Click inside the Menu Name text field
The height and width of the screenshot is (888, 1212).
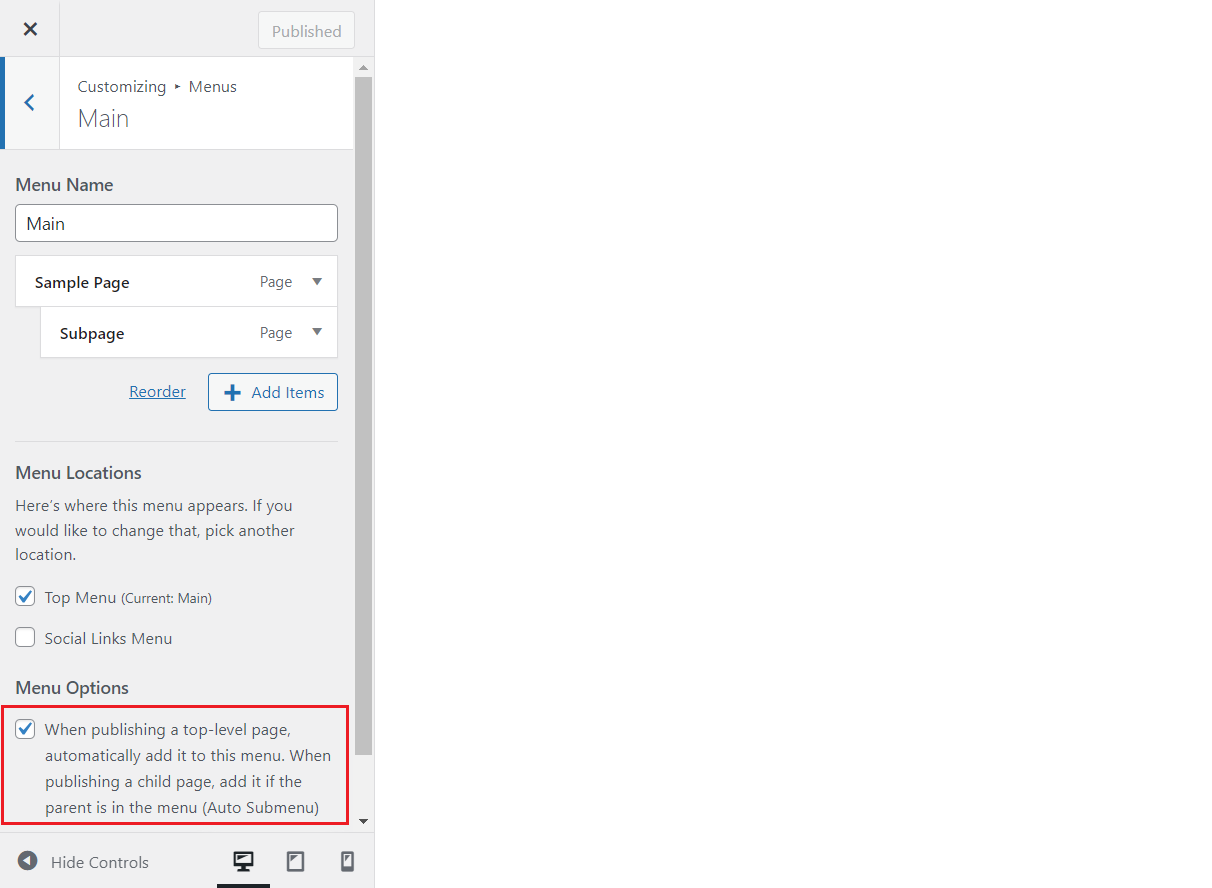pyautogui.click(x=176, y=222)
